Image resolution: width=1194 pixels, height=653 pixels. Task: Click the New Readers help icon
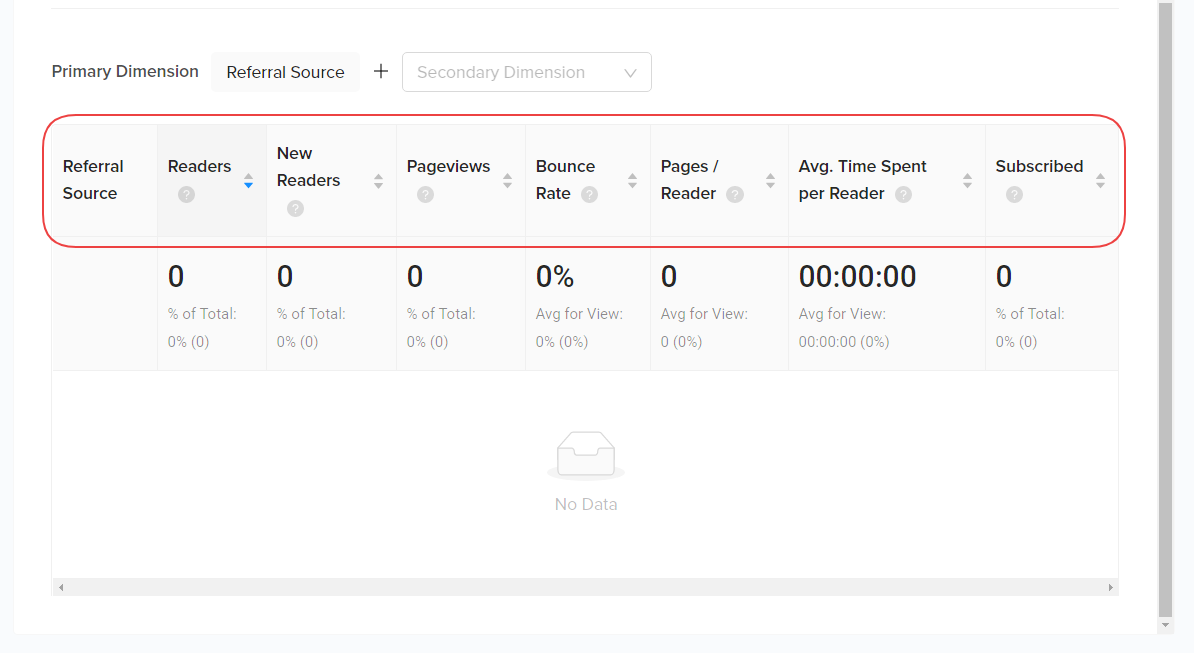[x=295, y=208]
